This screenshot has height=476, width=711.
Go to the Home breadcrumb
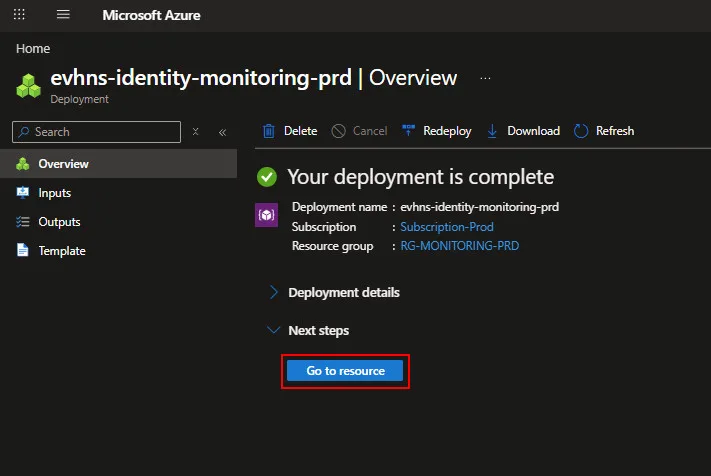pyautogui.click(x=33, y=49)
